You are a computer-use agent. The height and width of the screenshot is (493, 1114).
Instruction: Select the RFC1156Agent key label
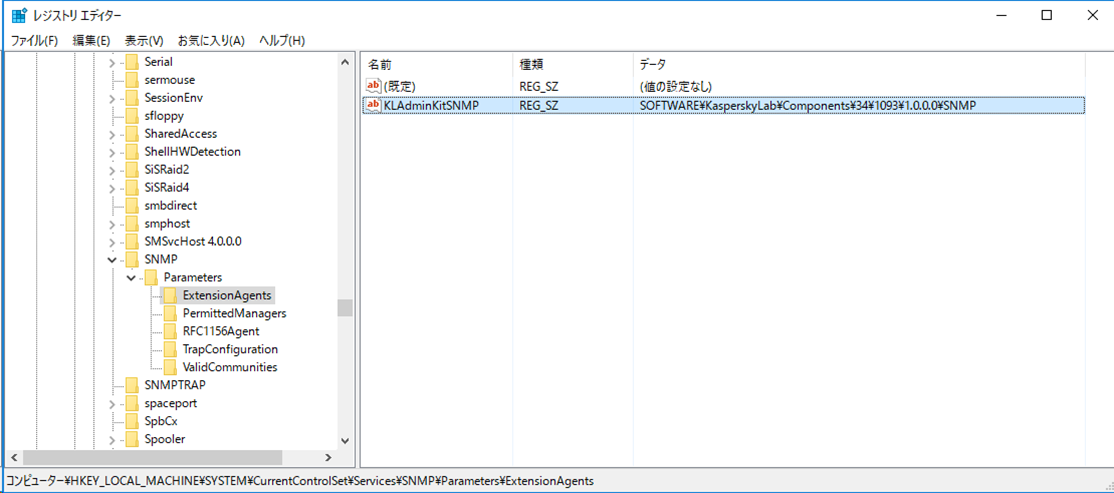point(221,331)
